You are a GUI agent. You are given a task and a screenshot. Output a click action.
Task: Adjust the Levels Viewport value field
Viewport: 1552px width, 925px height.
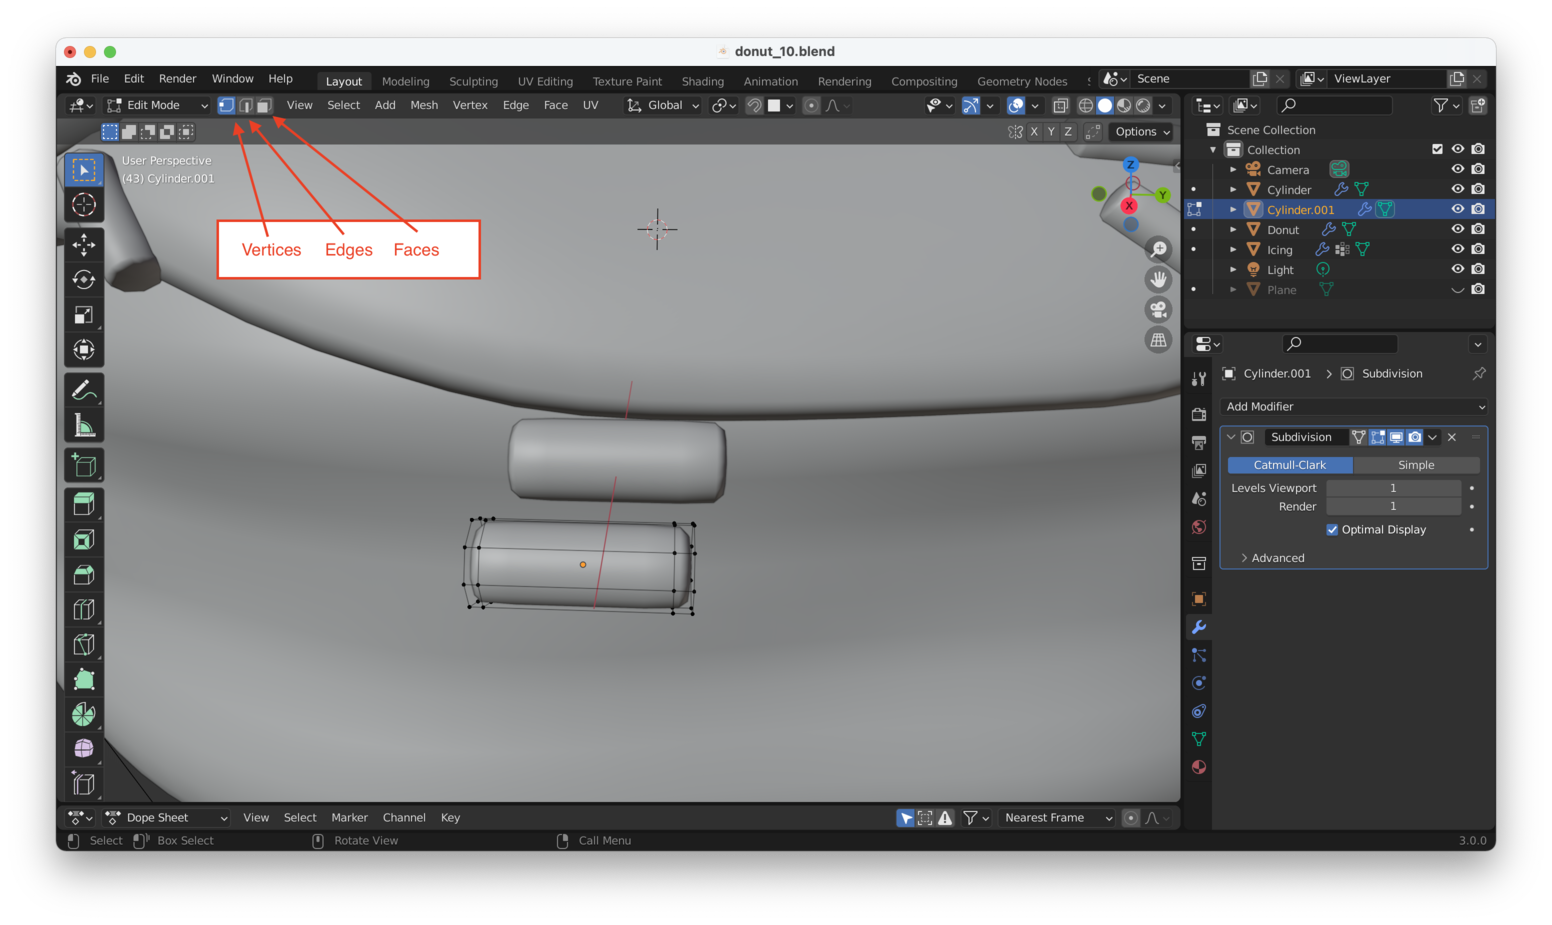(x=1392, y=488)
